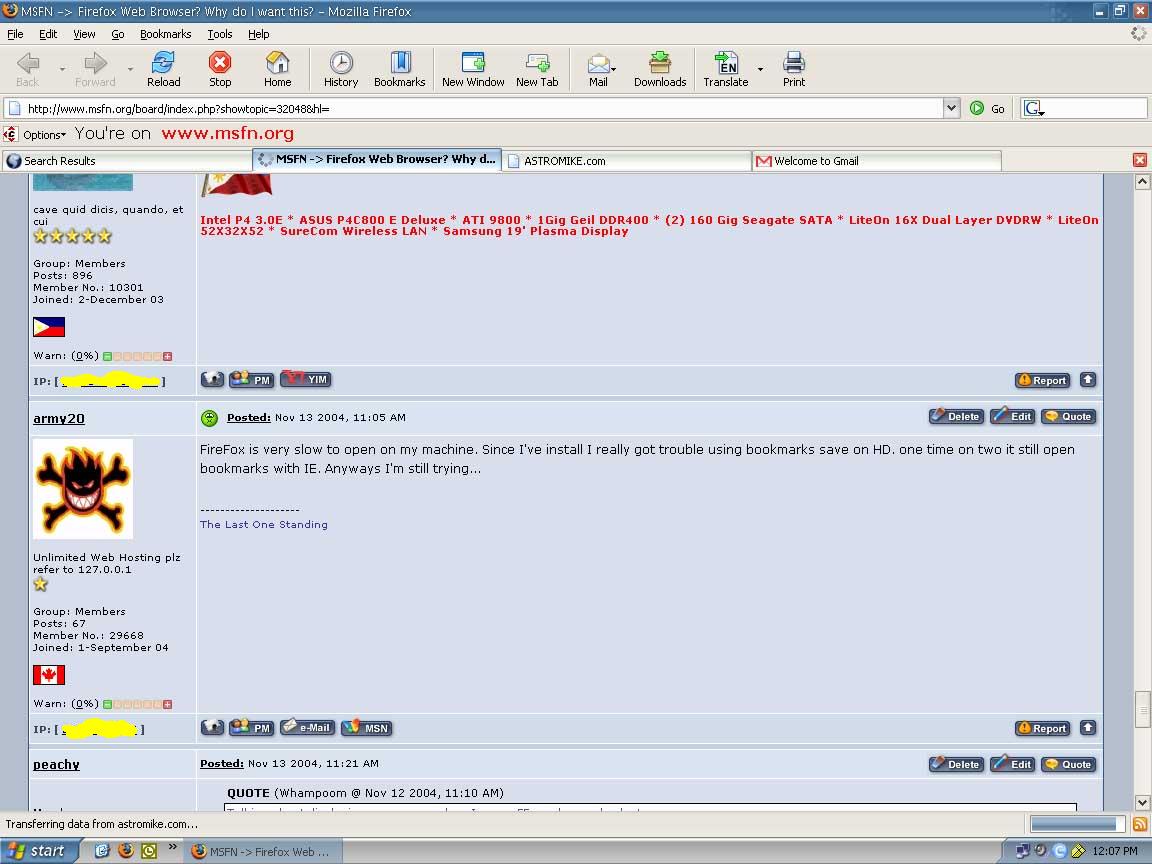
Task: Quote peachy's post
Action: click(1069, 764)
